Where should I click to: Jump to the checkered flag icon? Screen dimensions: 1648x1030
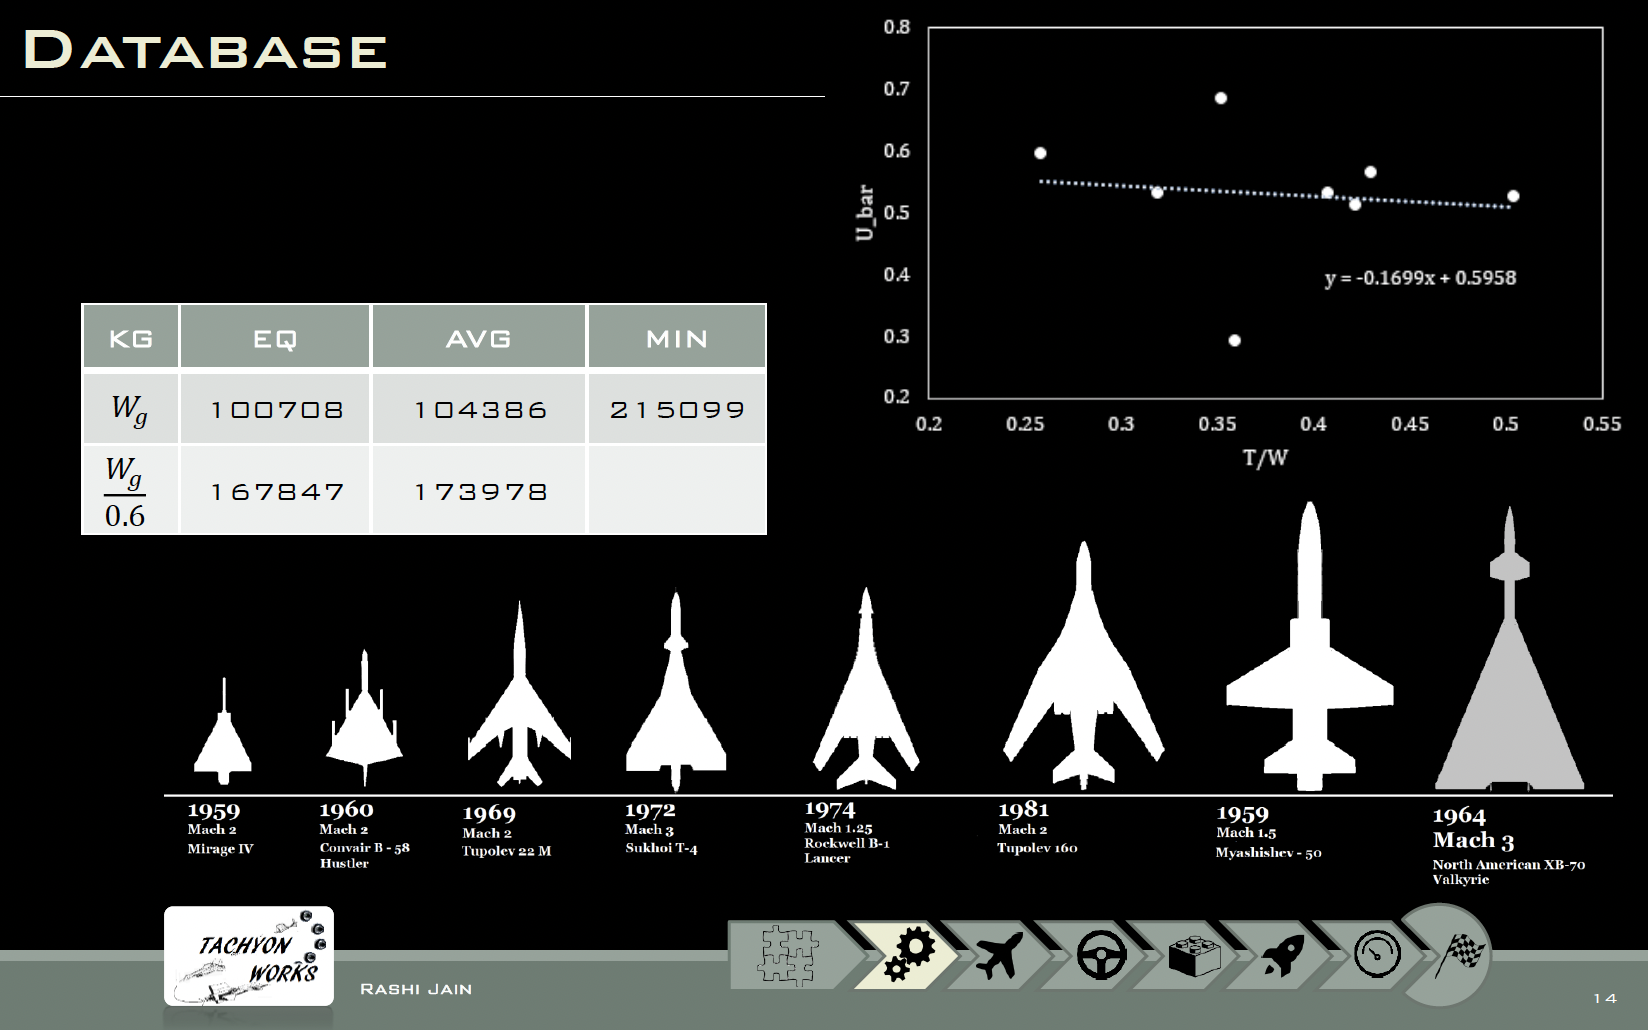point(1458,954)
